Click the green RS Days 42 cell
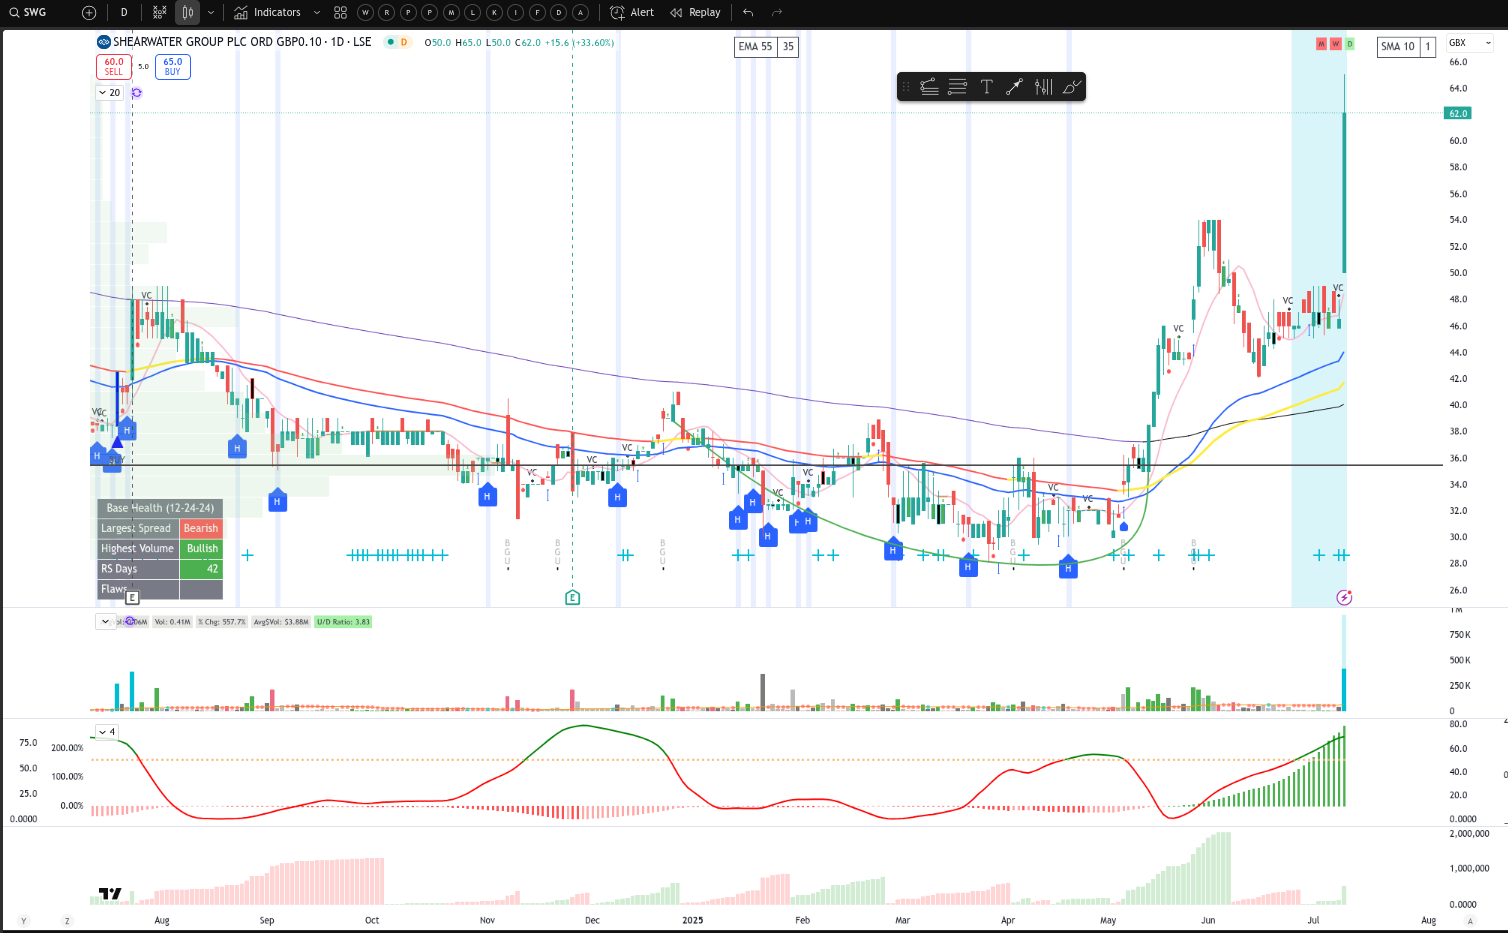The height and width of the screenshot is (933, 1508). 201,569
